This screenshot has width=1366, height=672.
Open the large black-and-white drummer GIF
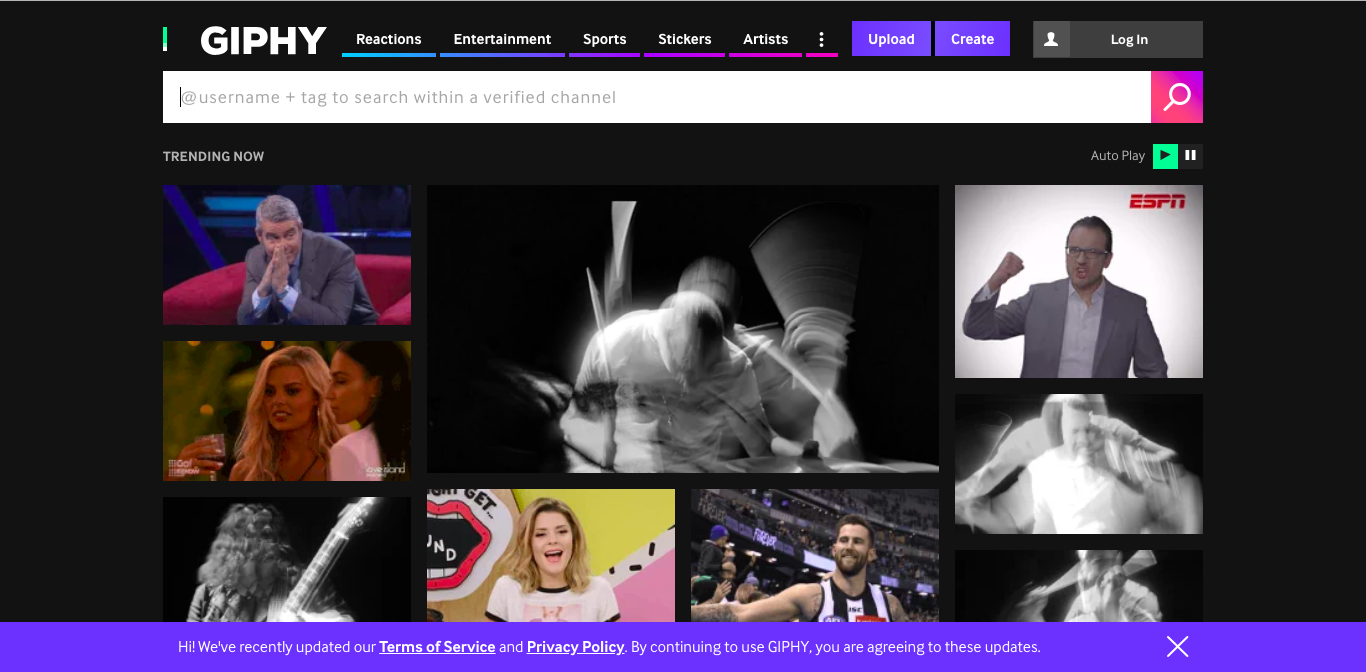click(682, 328)
